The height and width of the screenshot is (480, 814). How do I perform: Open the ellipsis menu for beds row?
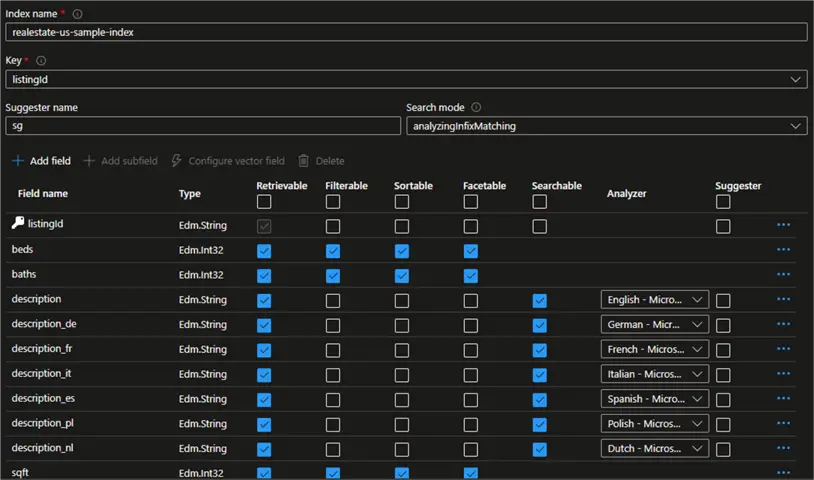coord(783,250)
